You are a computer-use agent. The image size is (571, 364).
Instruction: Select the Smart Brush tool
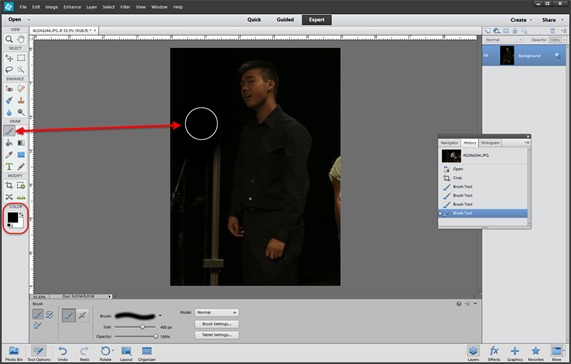[x=9, y=100]
